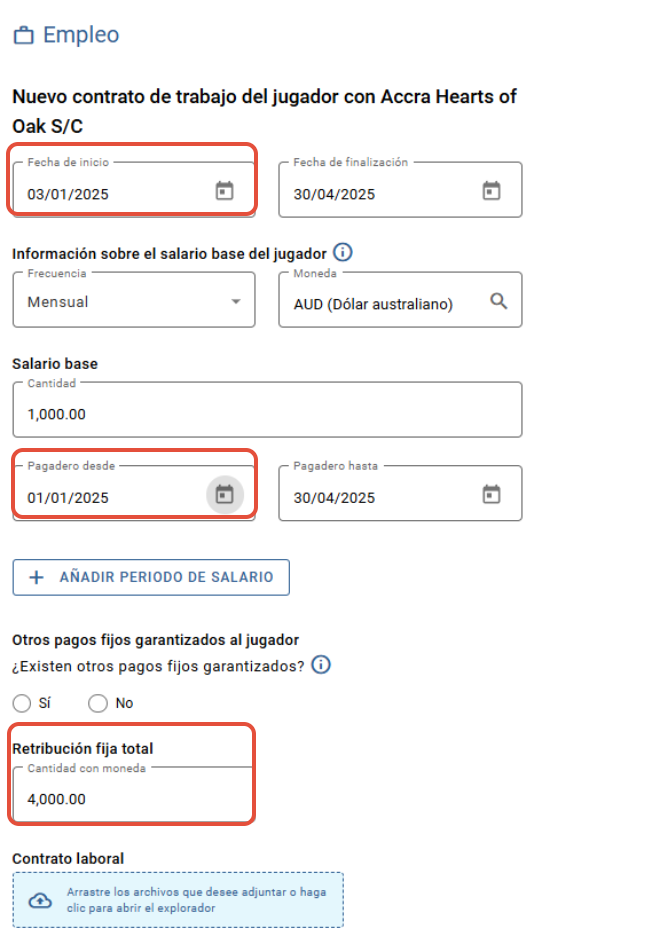Click the Contrato laboral file upload area
The image size is (652, 952).
click(178, 900)
